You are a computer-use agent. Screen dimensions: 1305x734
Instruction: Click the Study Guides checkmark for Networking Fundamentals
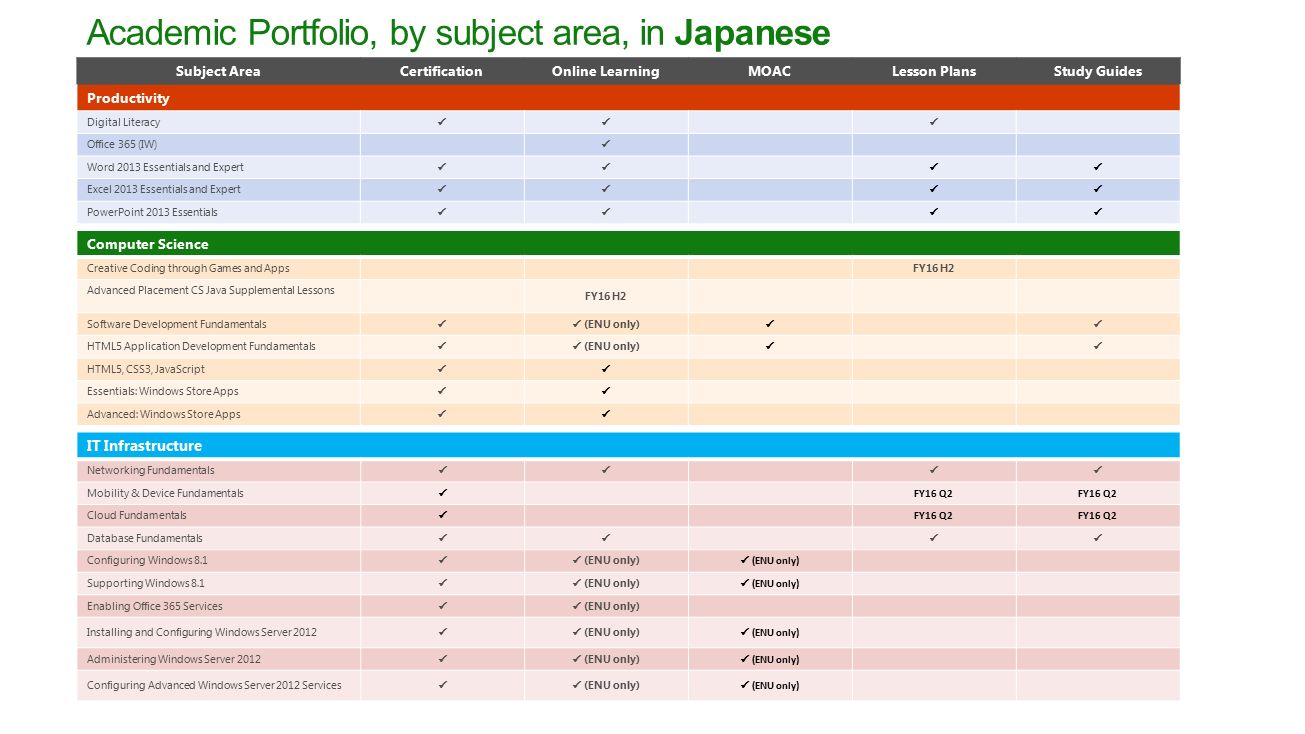[1098, 470]
